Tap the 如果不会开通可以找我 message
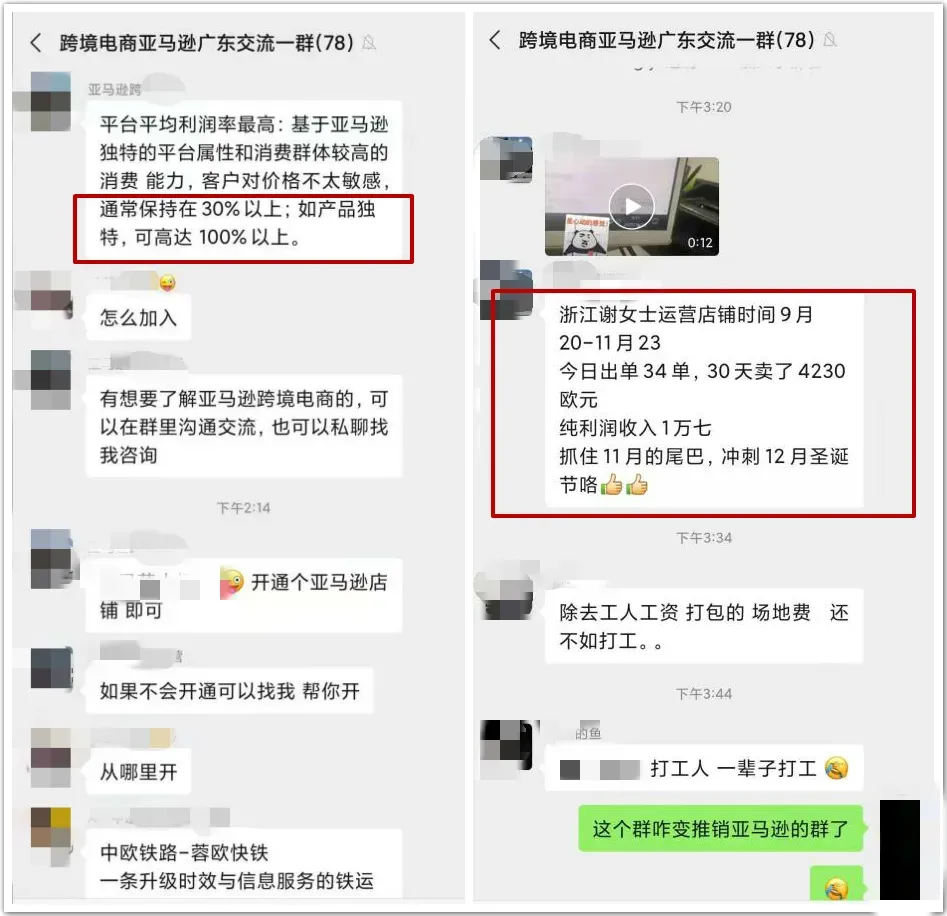The width and height of the screenshot is (947, 916). point(230,691)
